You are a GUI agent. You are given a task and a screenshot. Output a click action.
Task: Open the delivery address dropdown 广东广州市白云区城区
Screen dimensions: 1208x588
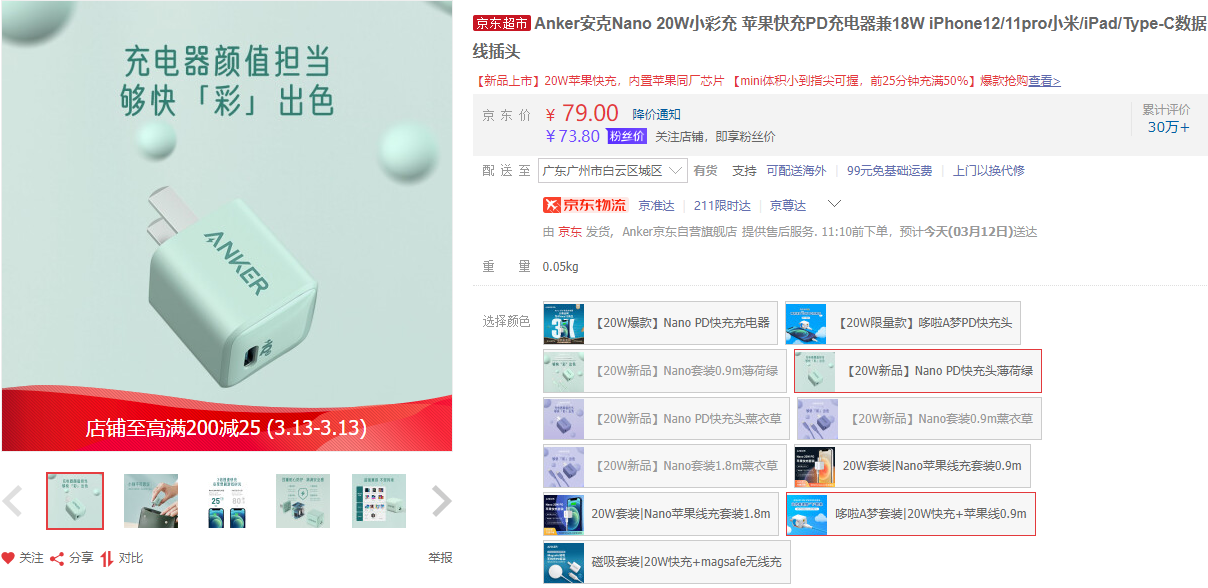612,171
